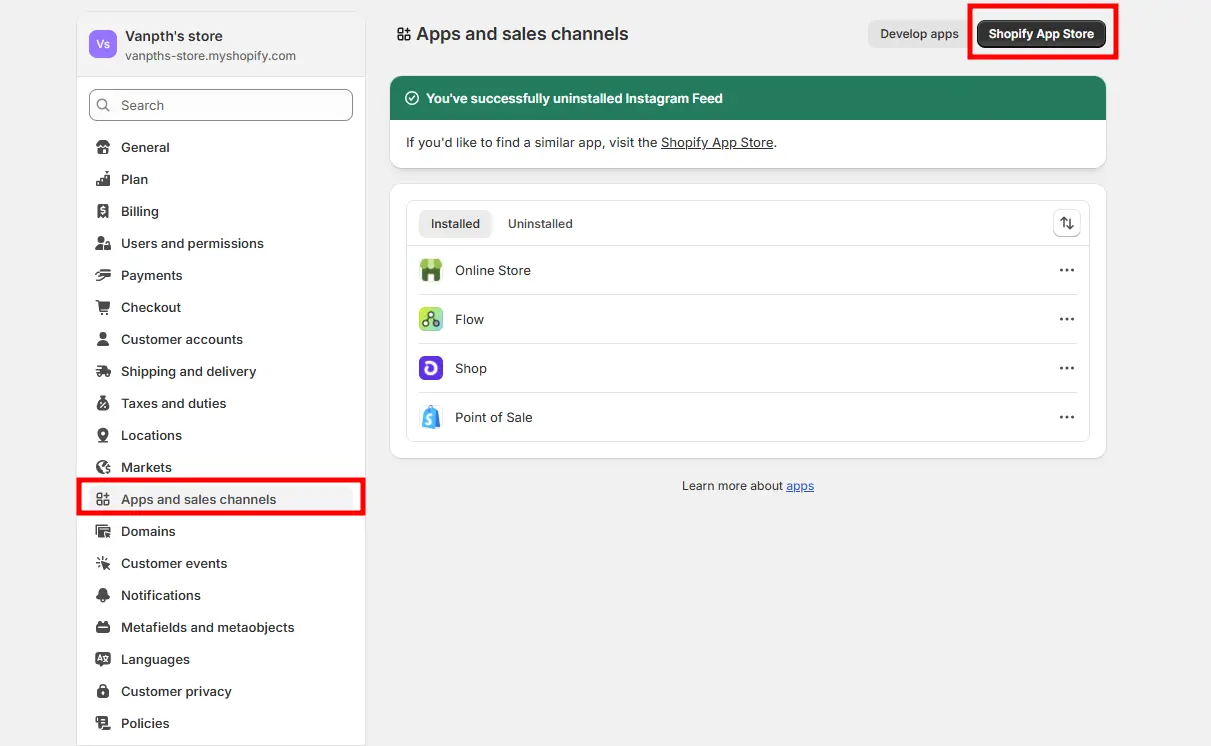This screenshot has width=1211, height=746.
Task: Click the Checkout cart icon
Action: point(103,307)
